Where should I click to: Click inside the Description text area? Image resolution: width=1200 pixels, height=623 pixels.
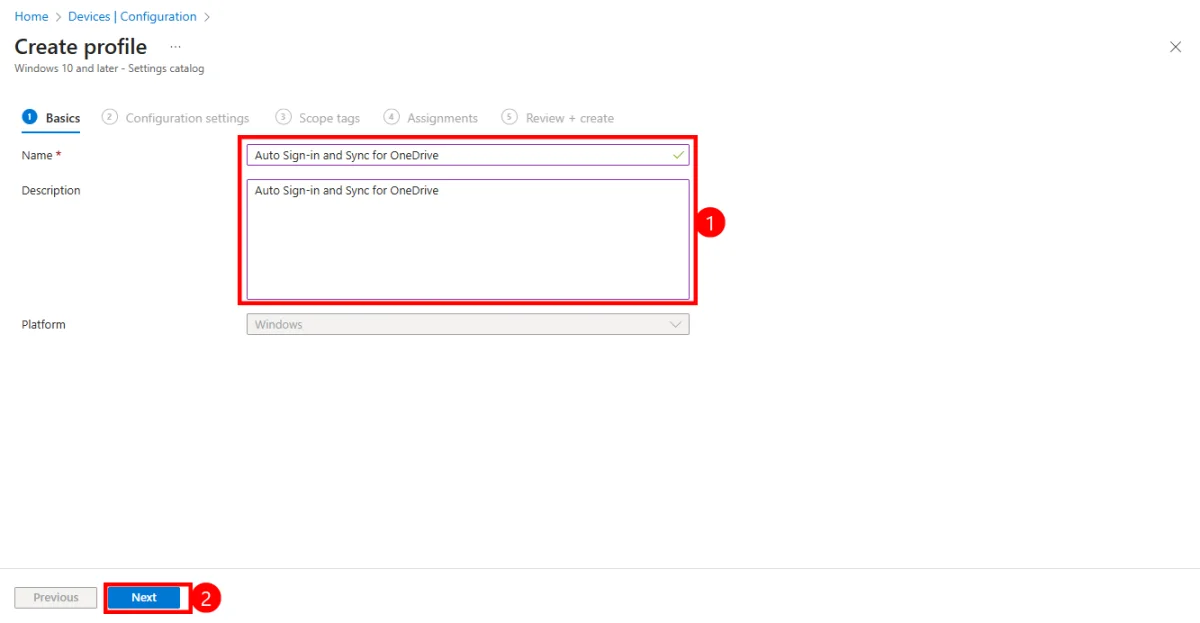pyautogui.click(x=467, y=240)
